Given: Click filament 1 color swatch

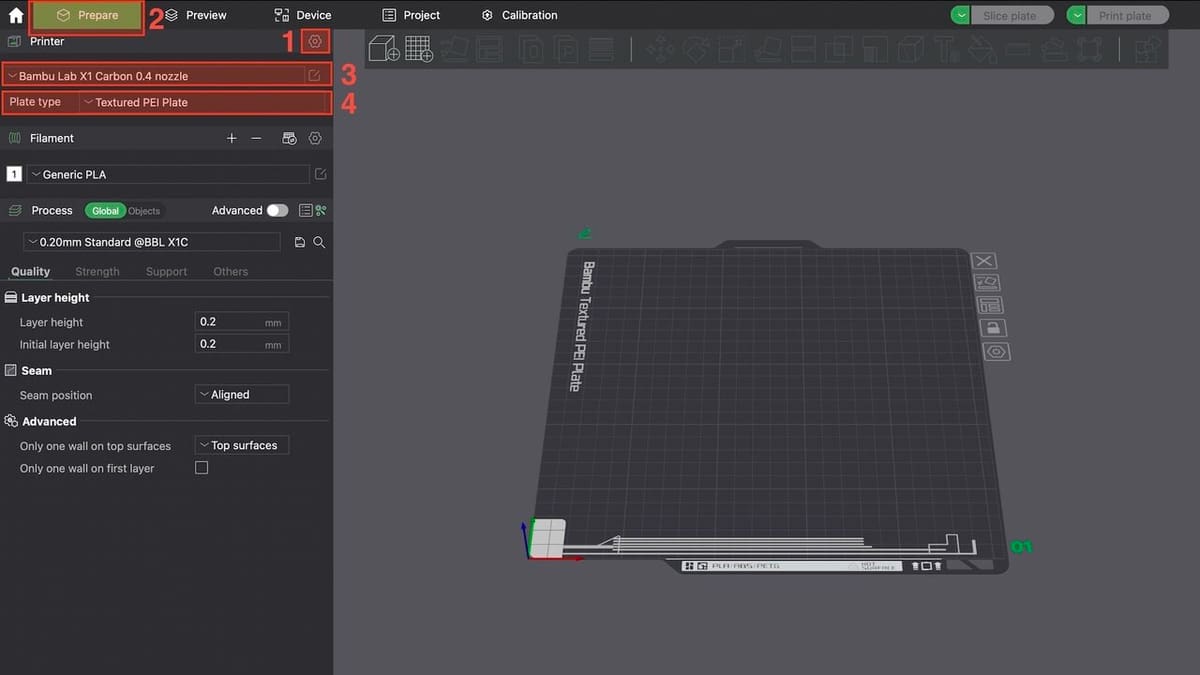Looking at the screenshot, I should coord(14,174).
